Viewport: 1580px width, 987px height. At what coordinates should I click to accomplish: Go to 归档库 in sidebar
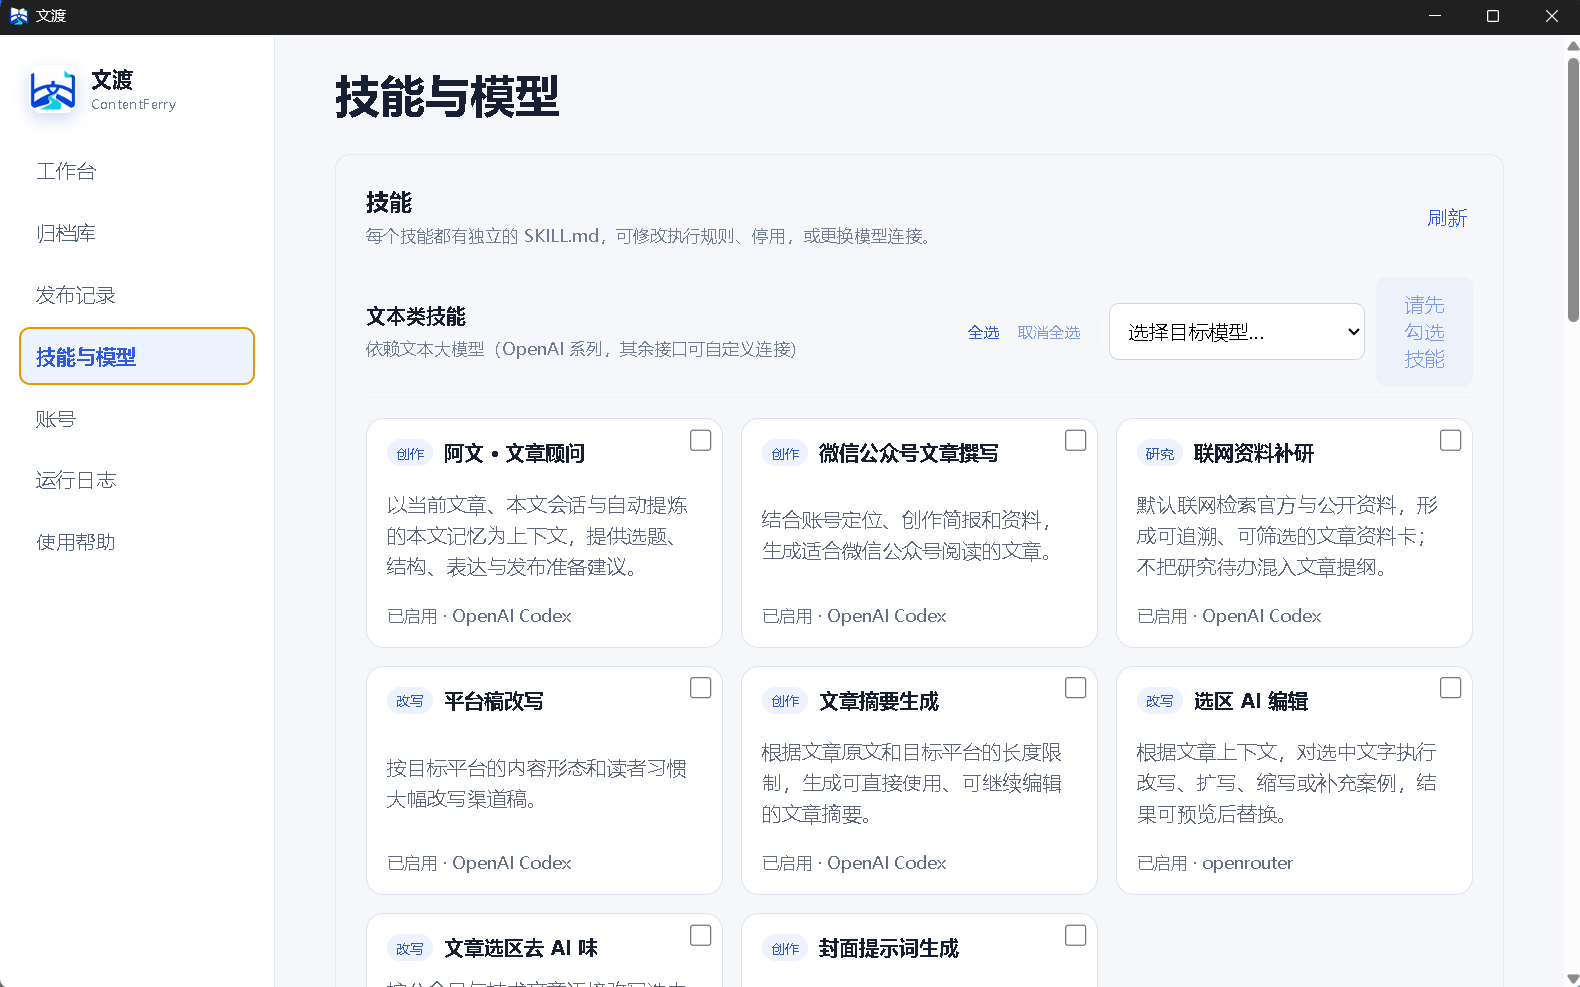(x=137, y=233)
